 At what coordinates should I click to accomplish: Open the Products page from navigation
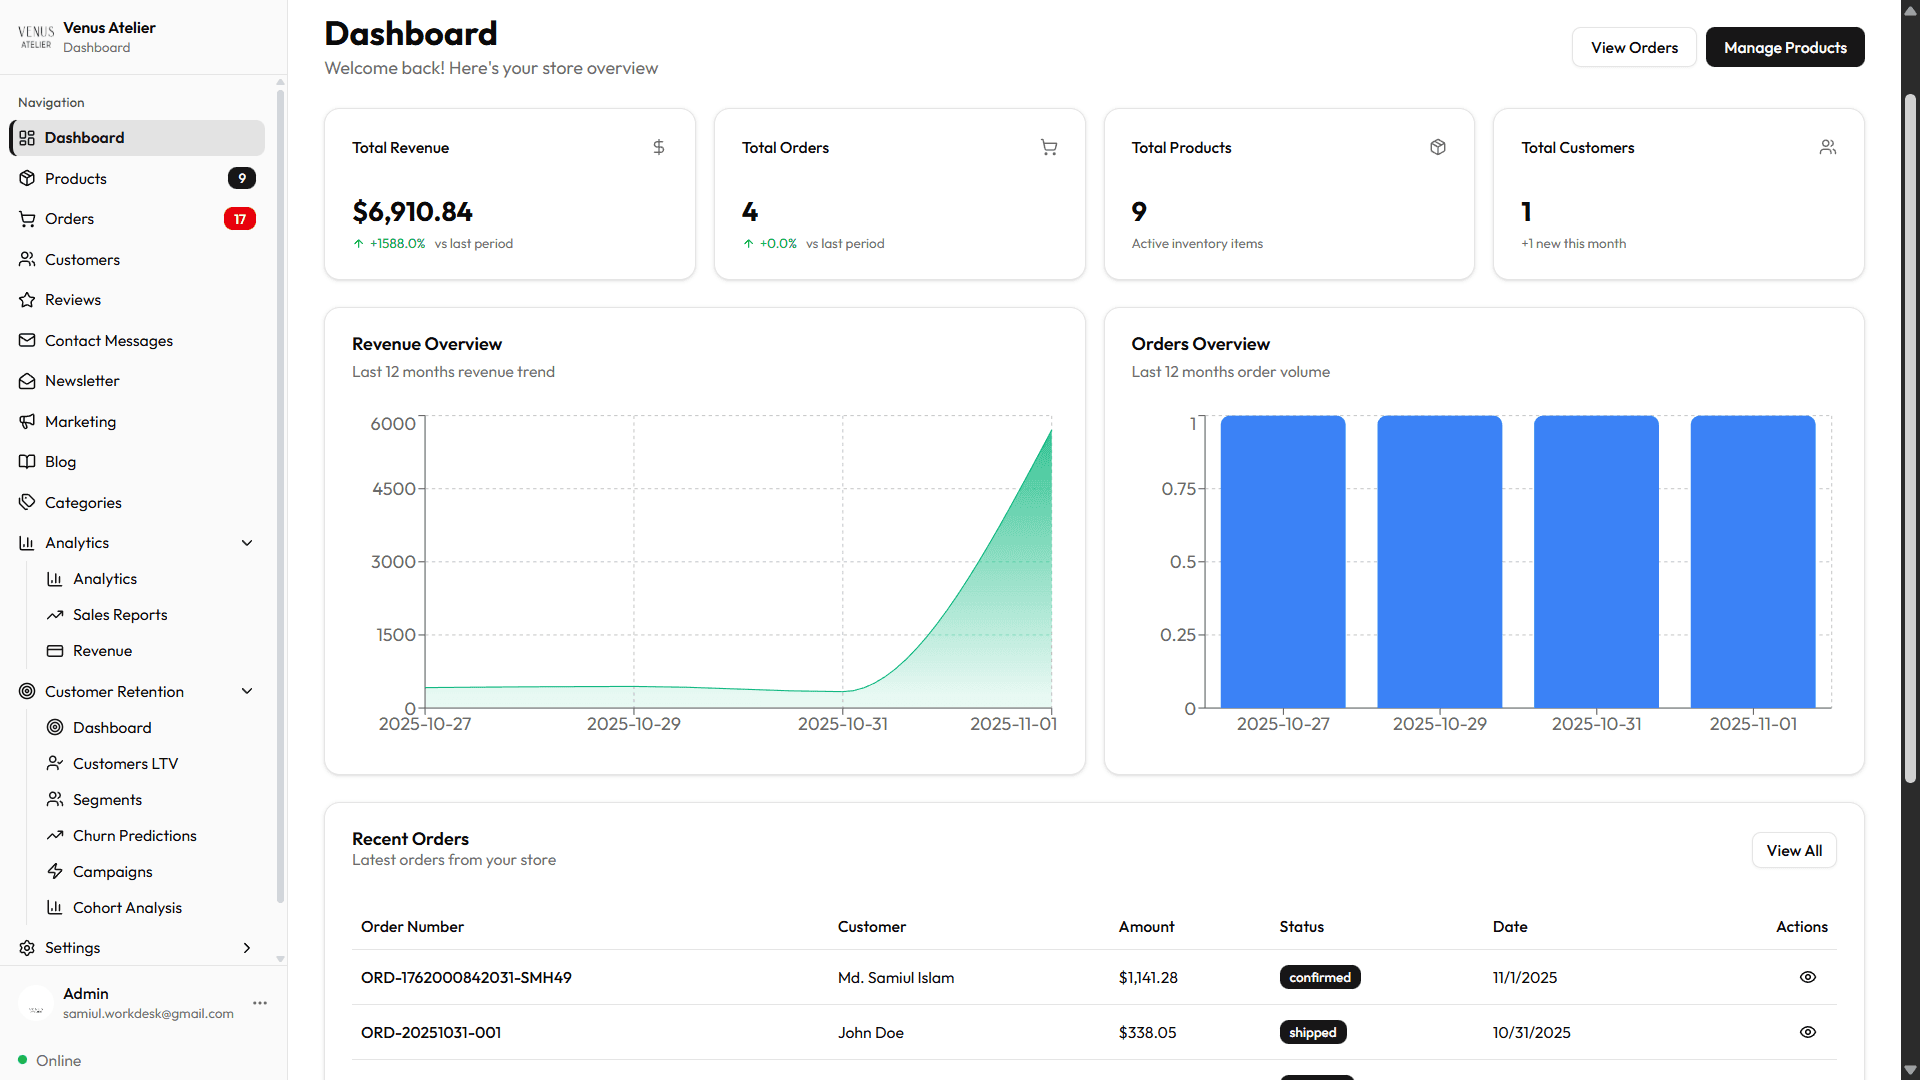point(76,178)
